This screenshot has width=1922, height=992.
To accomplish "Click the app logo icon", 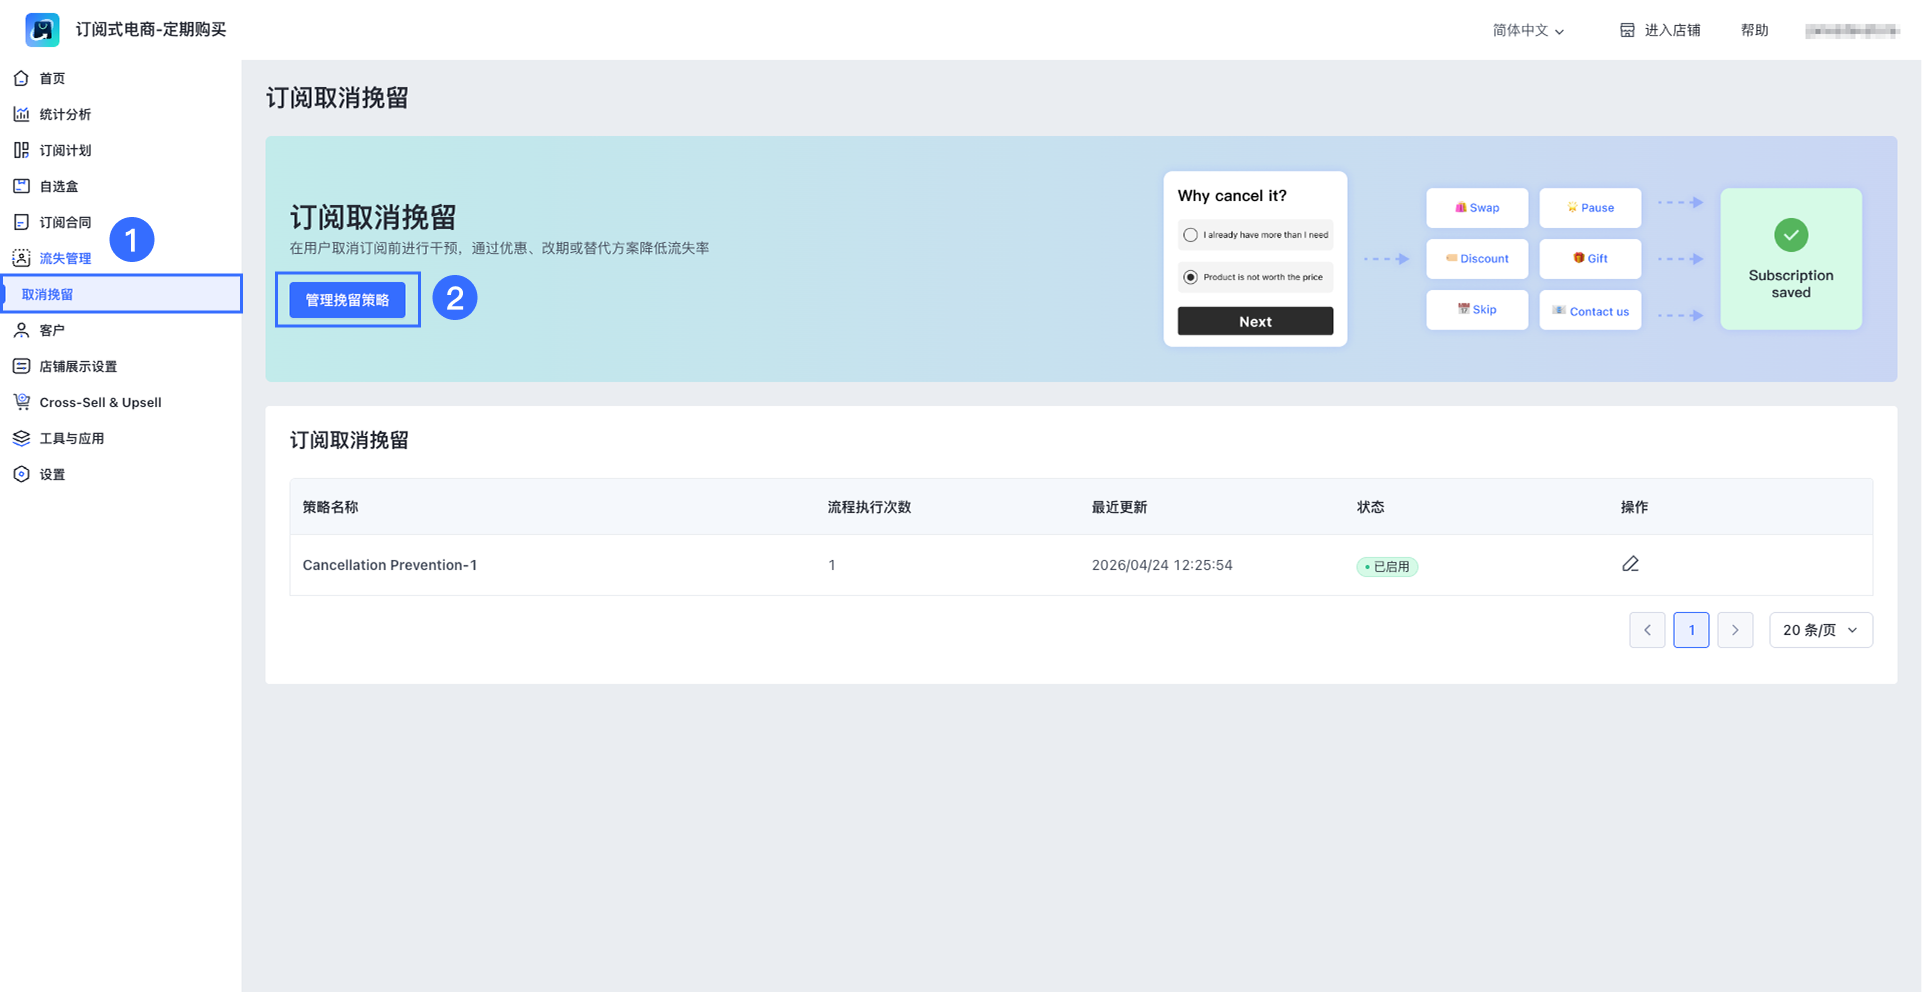I will (x=42, y=30).
